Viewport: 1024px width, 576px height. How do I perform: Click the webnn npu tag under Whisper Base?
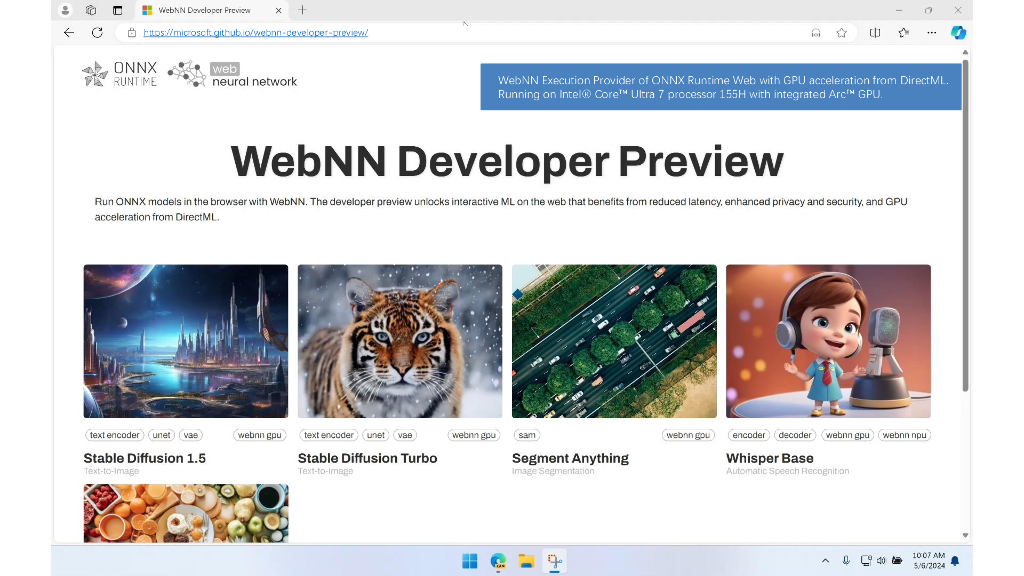904,435
